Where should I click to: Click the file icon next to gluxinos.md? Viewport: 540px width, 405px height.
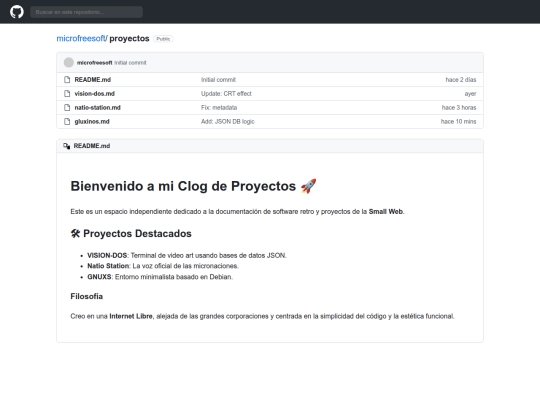pos(67,122)
